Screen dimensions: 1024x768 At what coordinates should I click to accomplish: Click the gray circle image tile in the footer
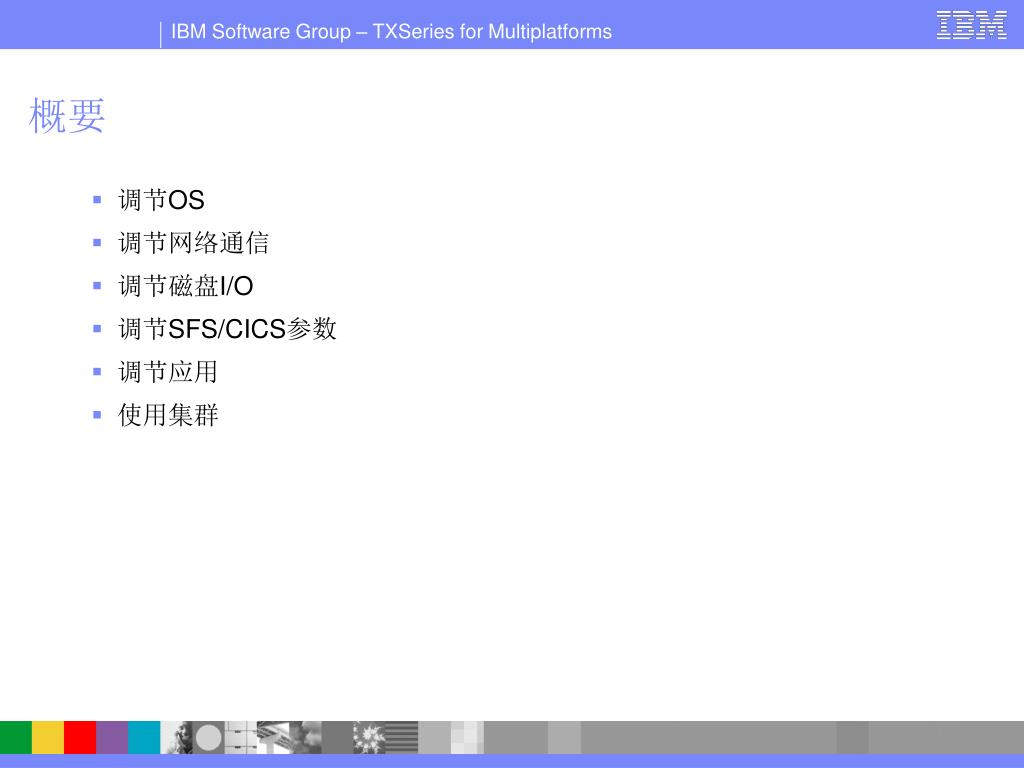pos(208,737)
